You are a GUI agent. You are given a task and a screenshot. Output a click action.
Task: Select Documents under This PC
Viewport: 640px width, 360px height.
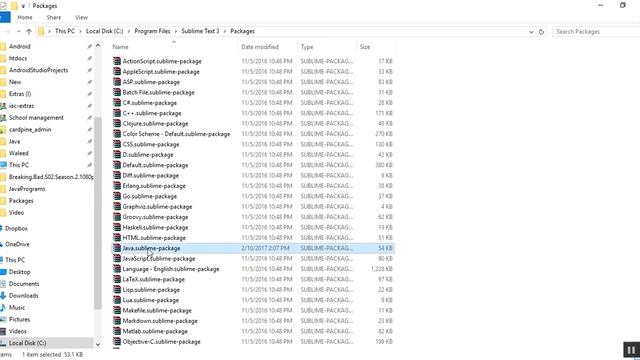click(24, 284)
